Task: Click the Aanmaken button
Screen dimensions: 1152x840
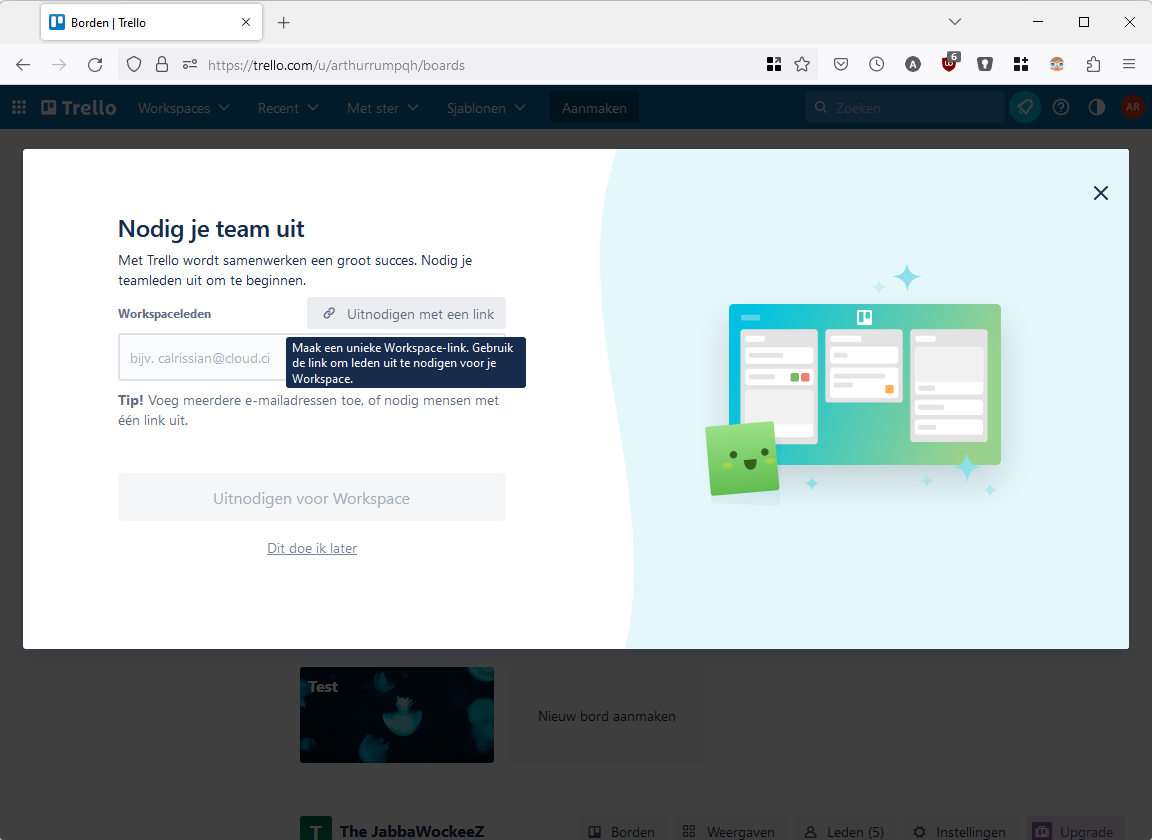Action: pos(594,108)
